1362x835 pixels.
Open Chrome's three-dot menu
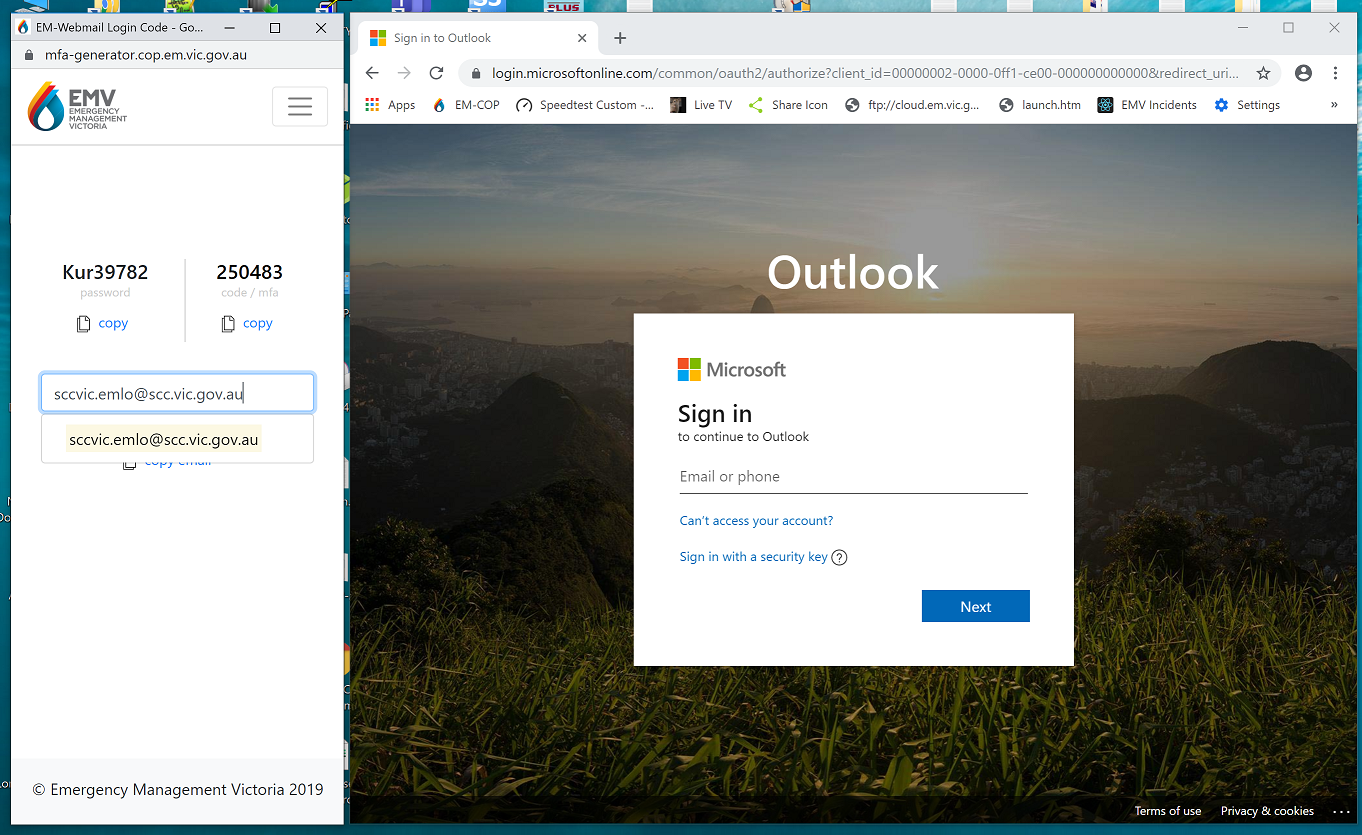click(1335, 73)
